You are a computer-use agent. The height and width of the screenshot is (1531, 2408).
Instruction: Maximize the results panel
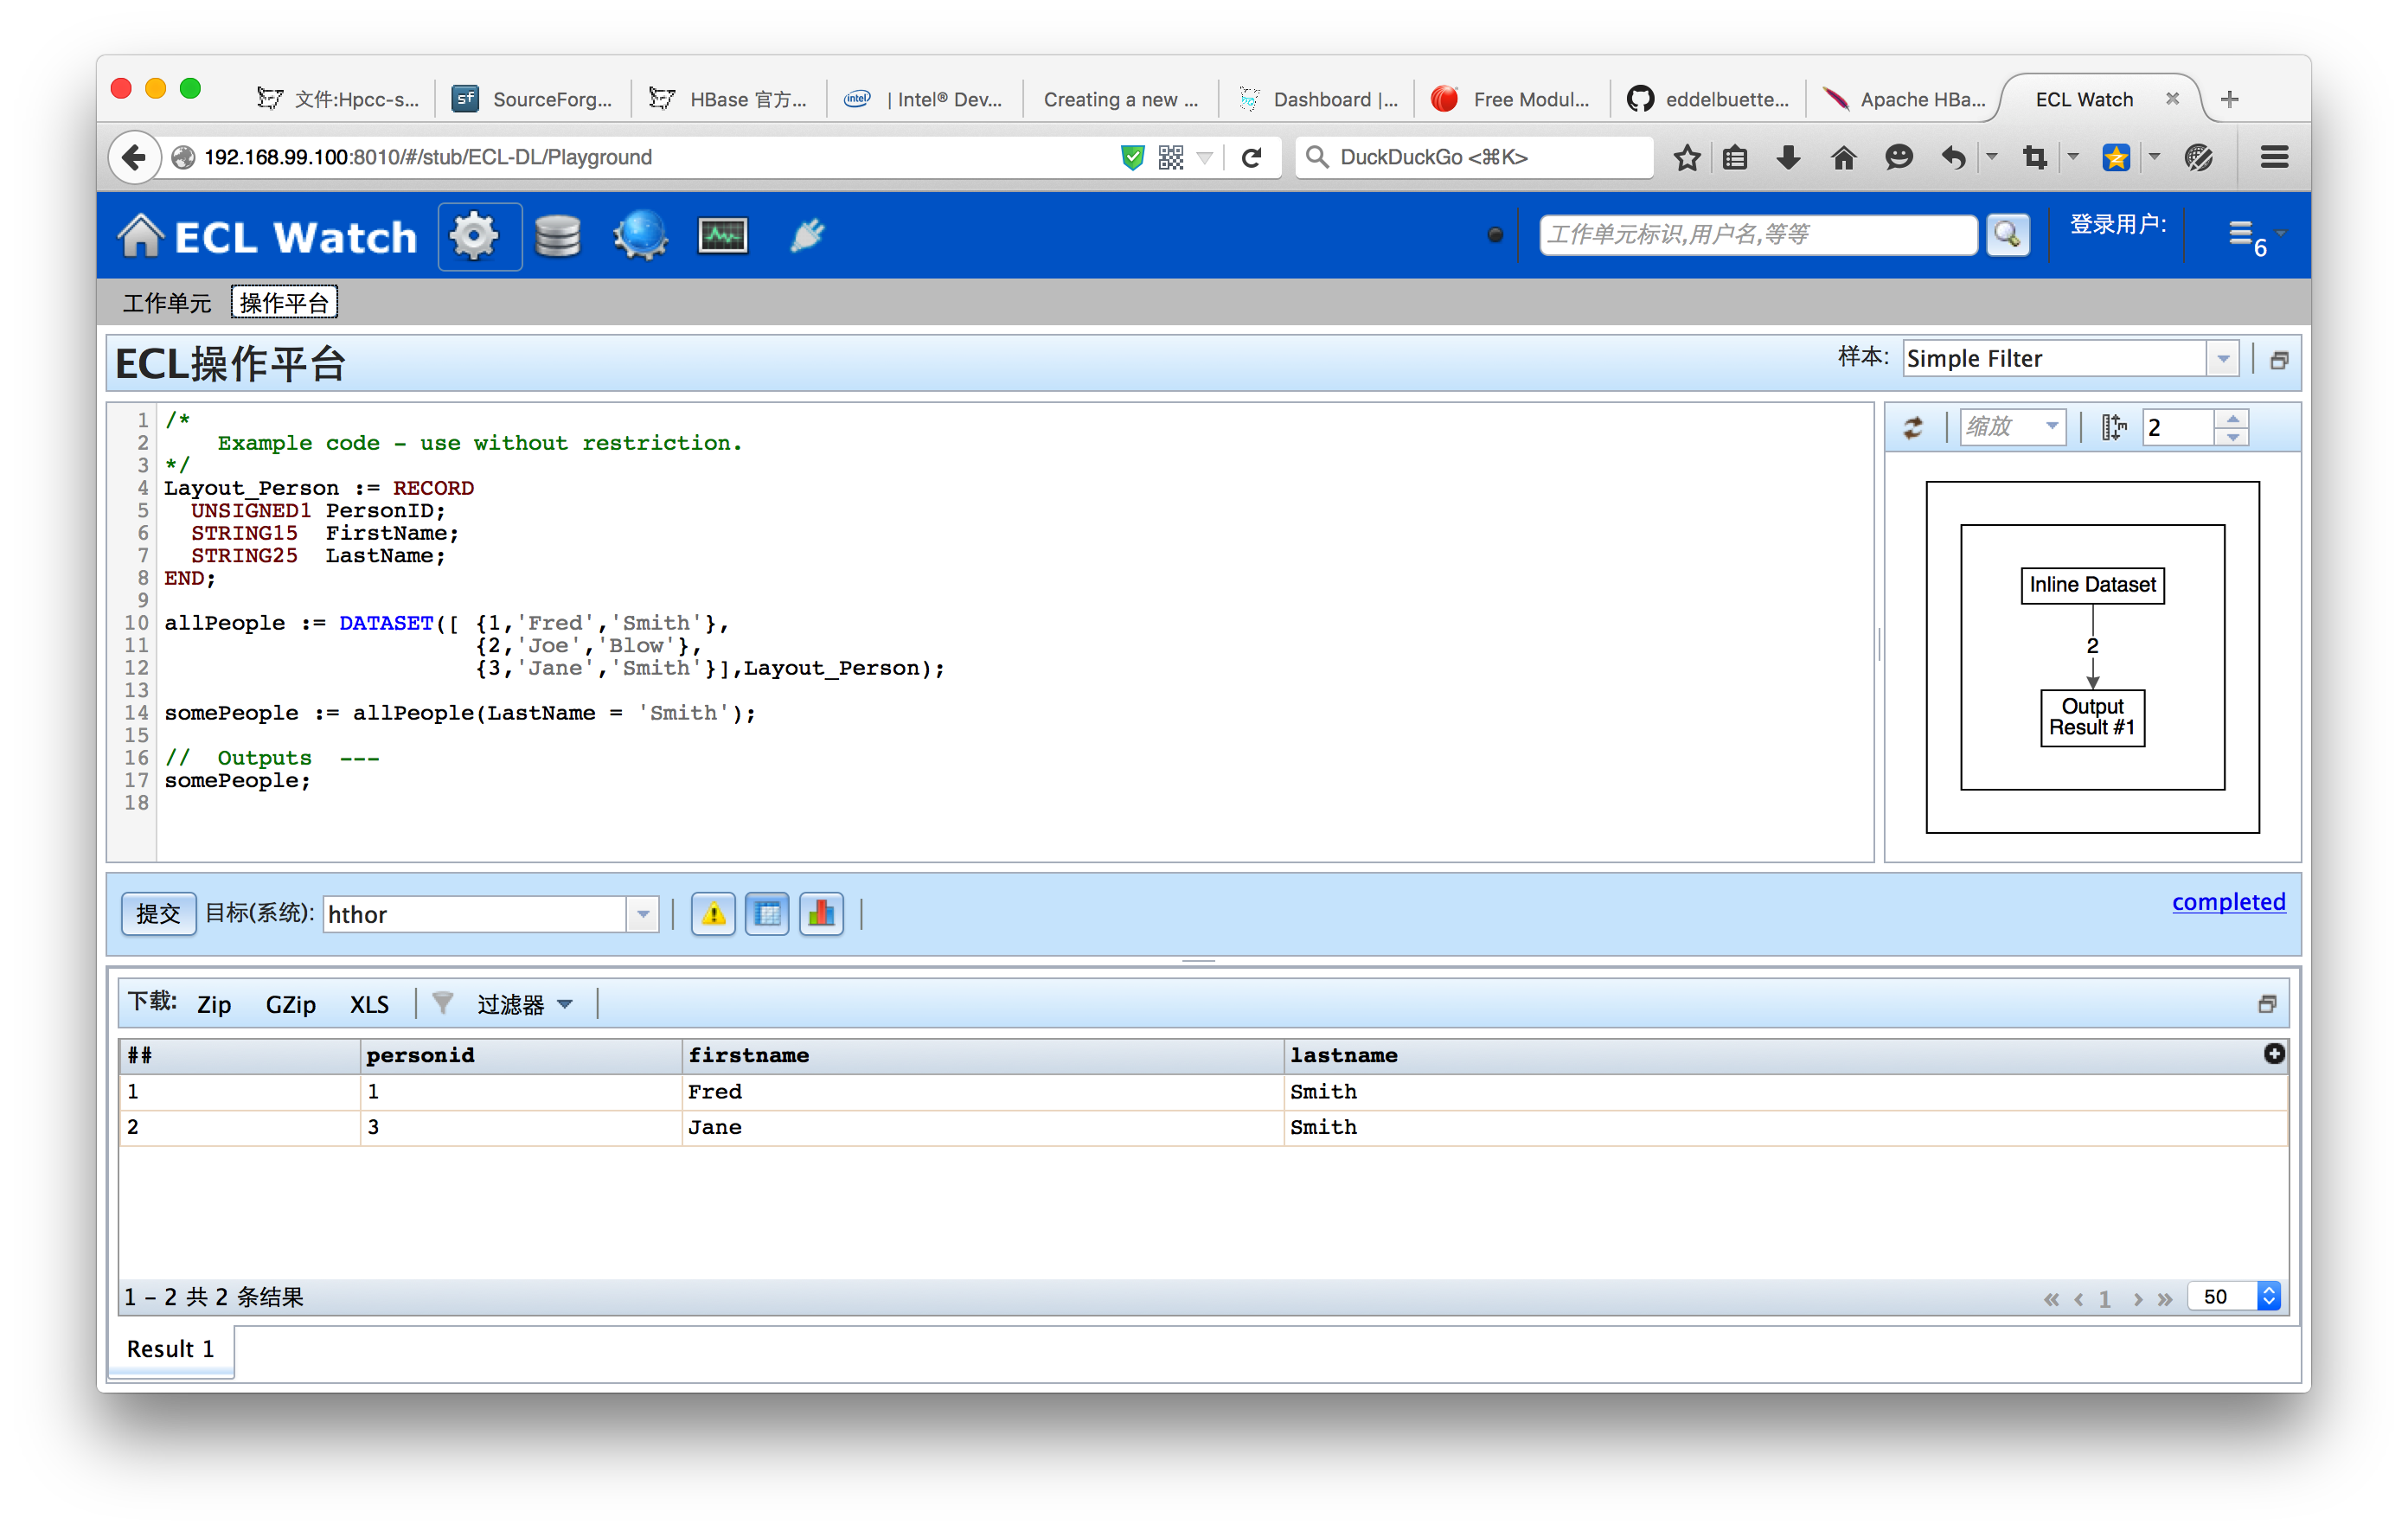tap(2266, 1004)
